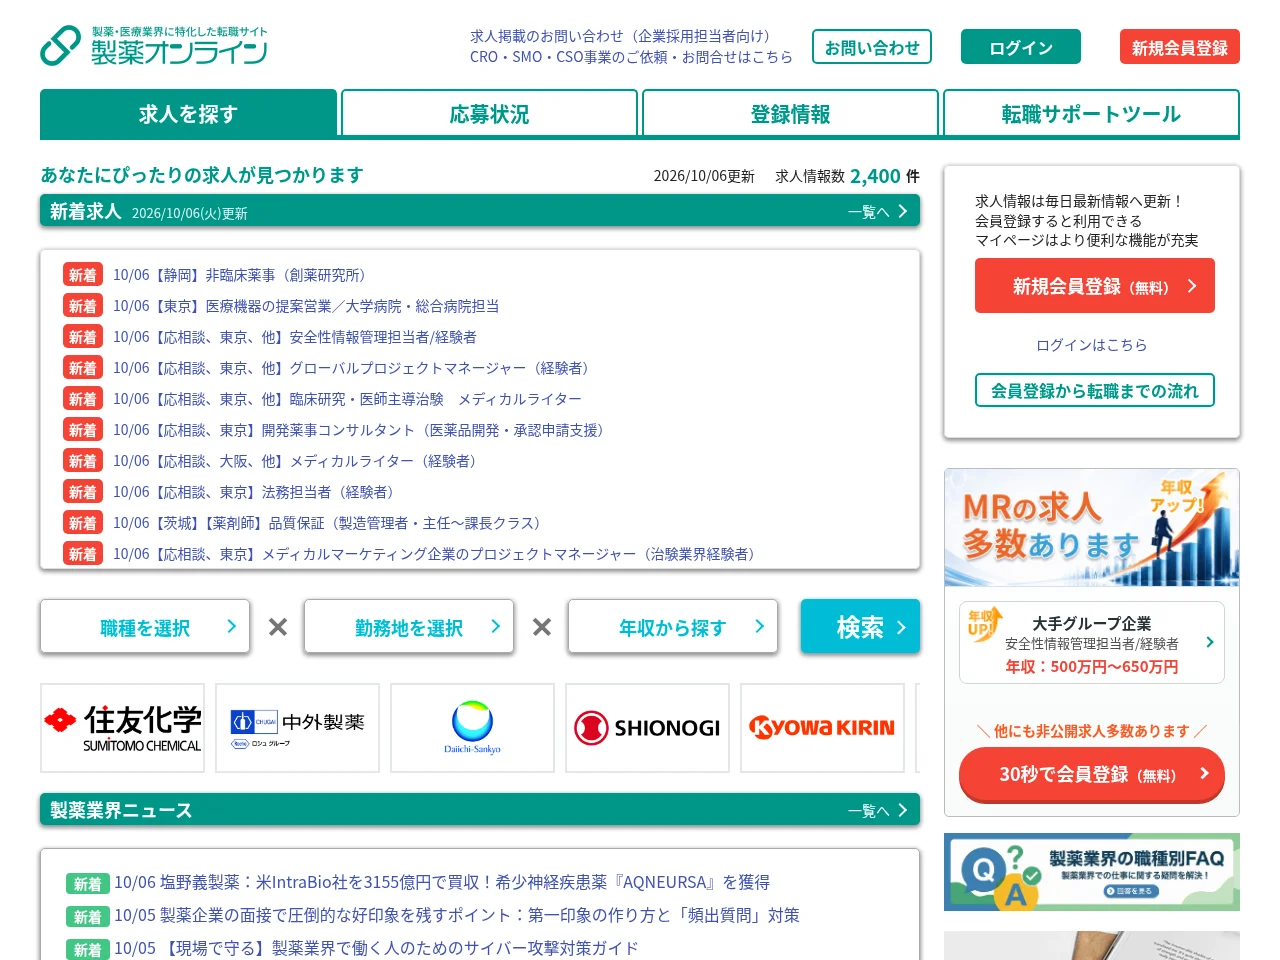Open the 大阪 メディカルライター（経験者） listing
Viewport: 1280px width, 960px height.
(298, 461)
